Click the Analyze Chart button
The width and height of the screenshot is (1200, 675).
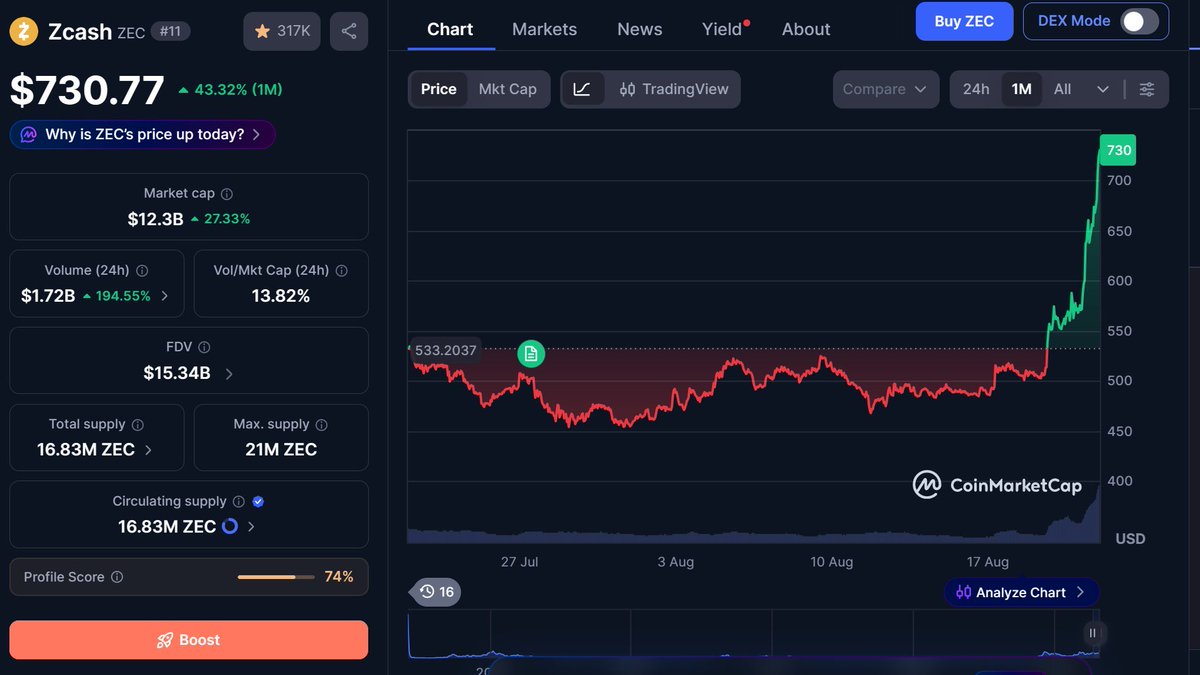click(x=1021, y=592)
